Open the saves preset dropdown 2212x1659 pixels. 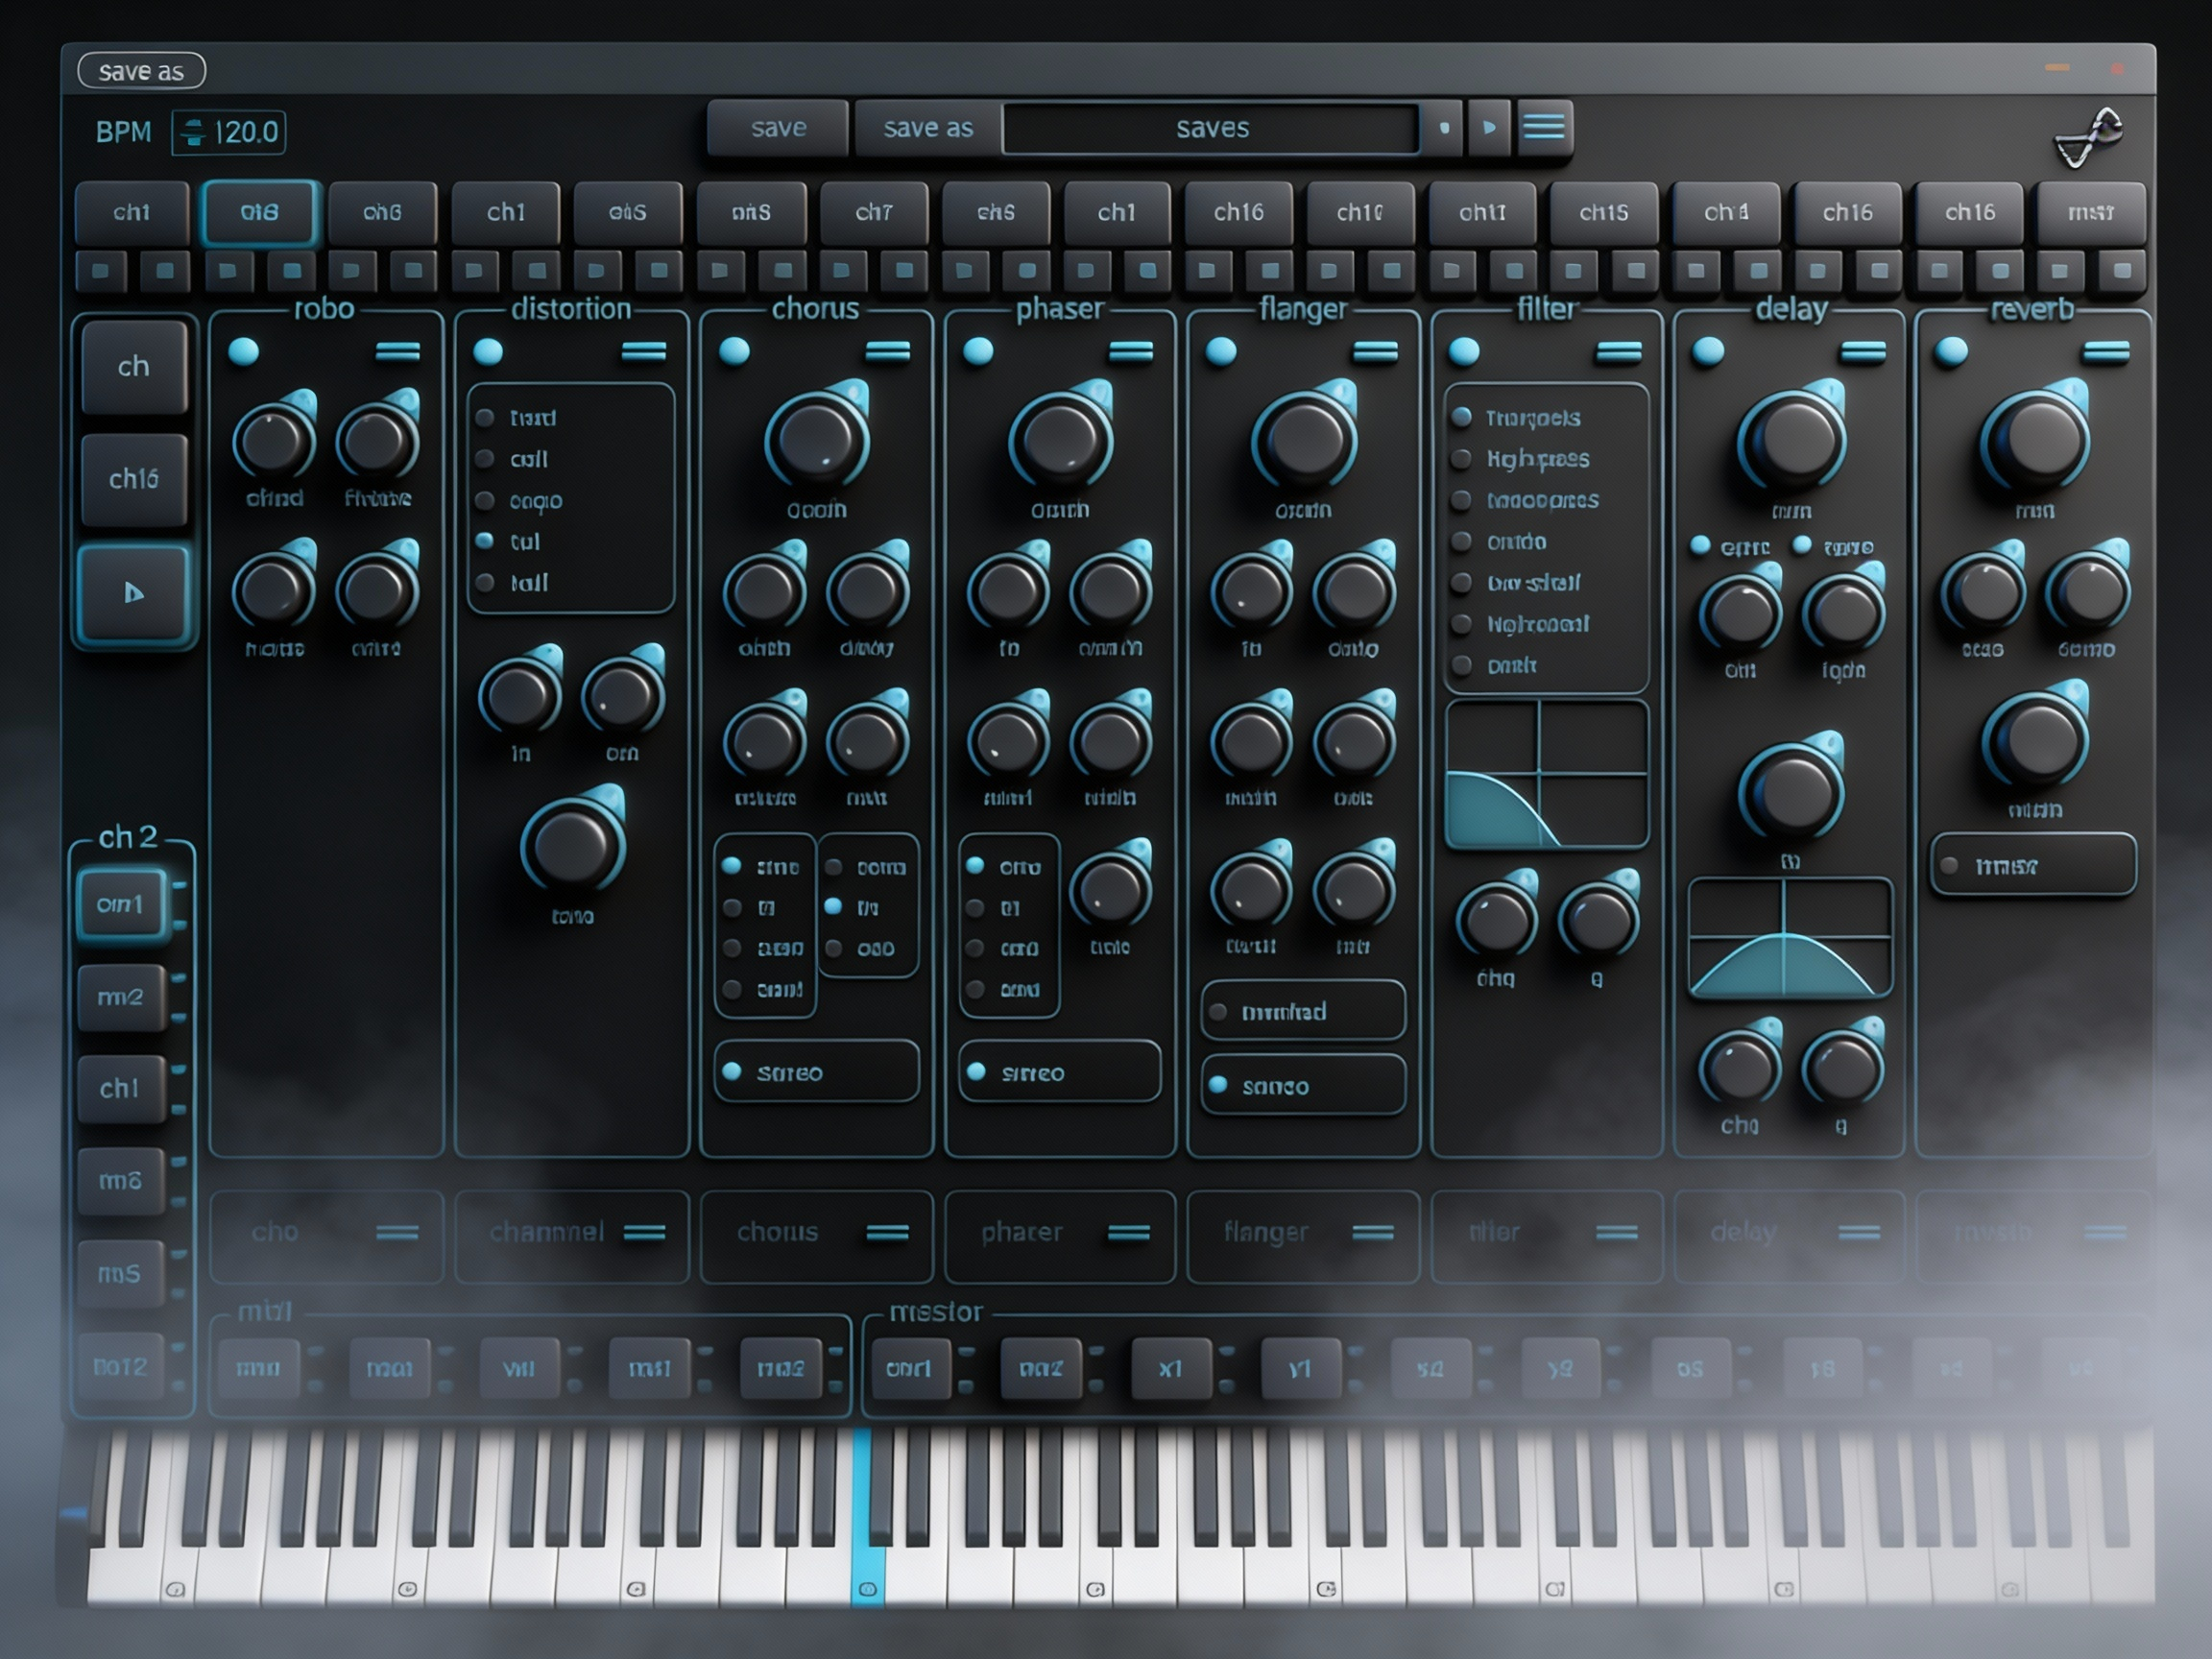coord(1210,127)
